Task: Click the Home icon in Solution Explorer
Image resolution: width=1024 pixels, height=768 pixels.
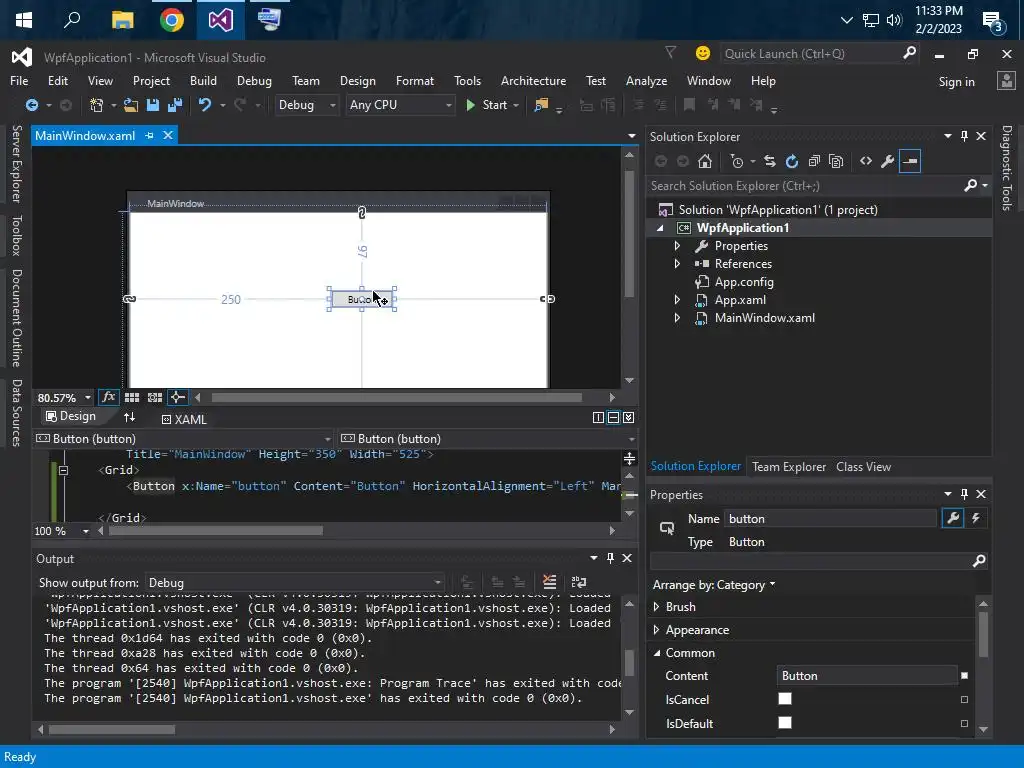Action: click(705, 161)
